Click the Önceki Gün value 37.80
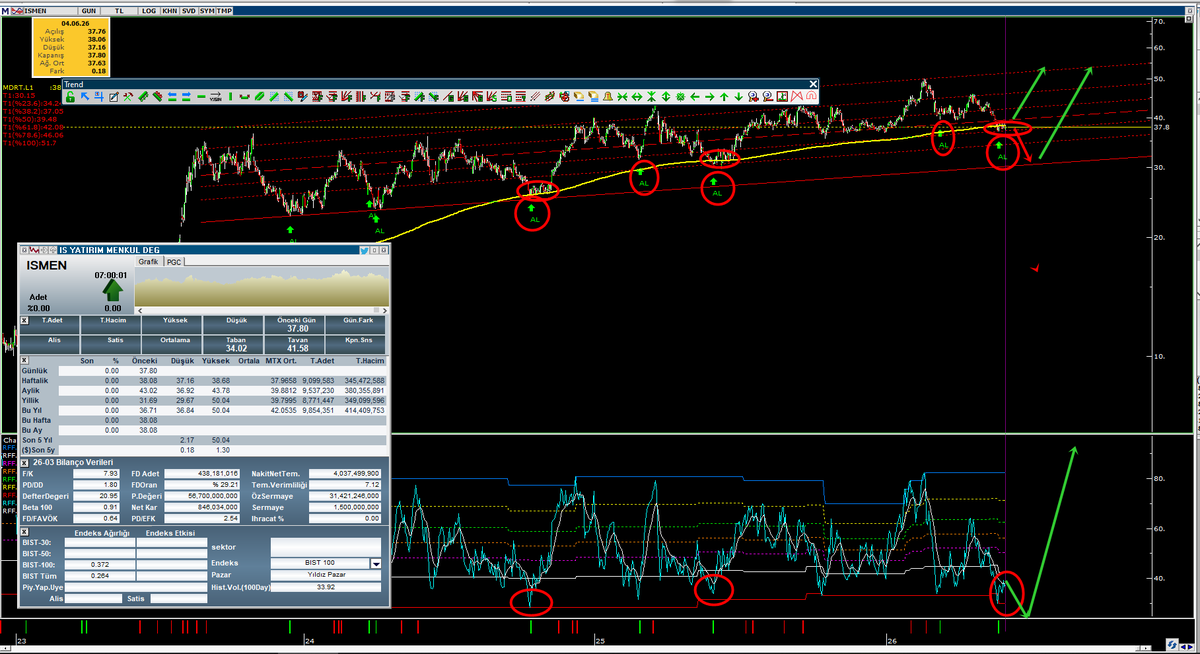Image resolution: width=1200 pixels, height=654 pixels. [x=297, y=328]
